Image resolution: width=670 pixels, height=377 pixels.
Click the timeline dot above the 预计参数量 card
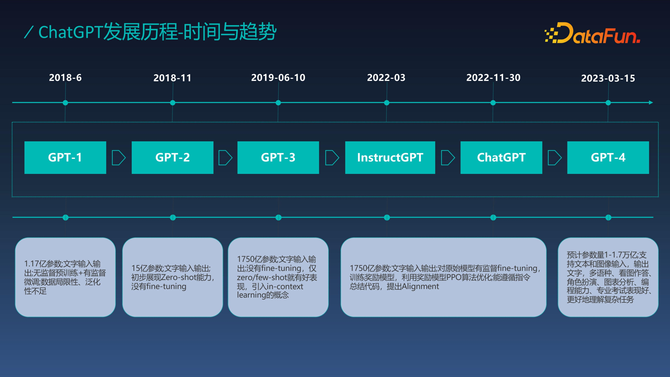pyautogui.click(x=608, y=218)
